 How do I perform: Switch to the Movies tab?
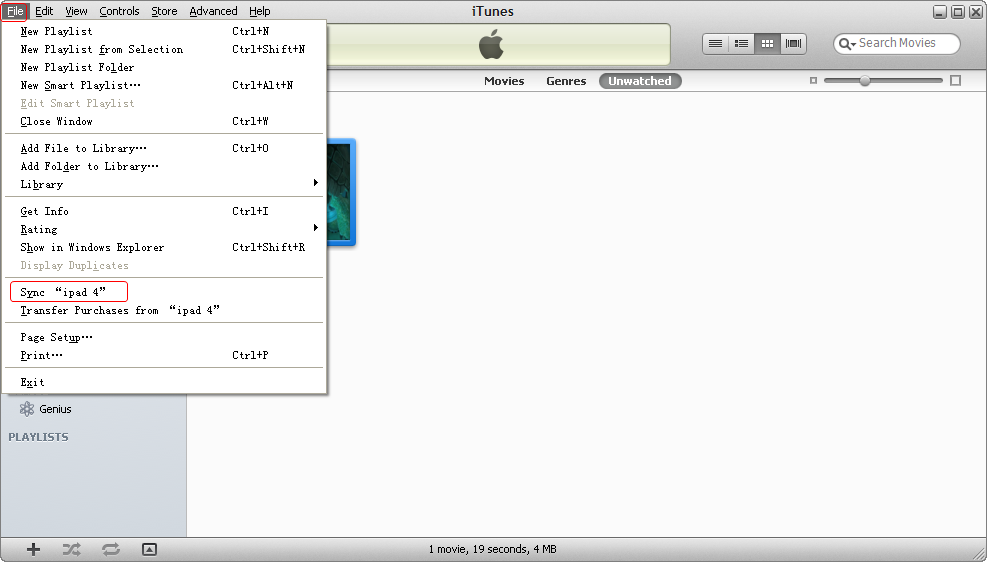(x=504, y=81)
